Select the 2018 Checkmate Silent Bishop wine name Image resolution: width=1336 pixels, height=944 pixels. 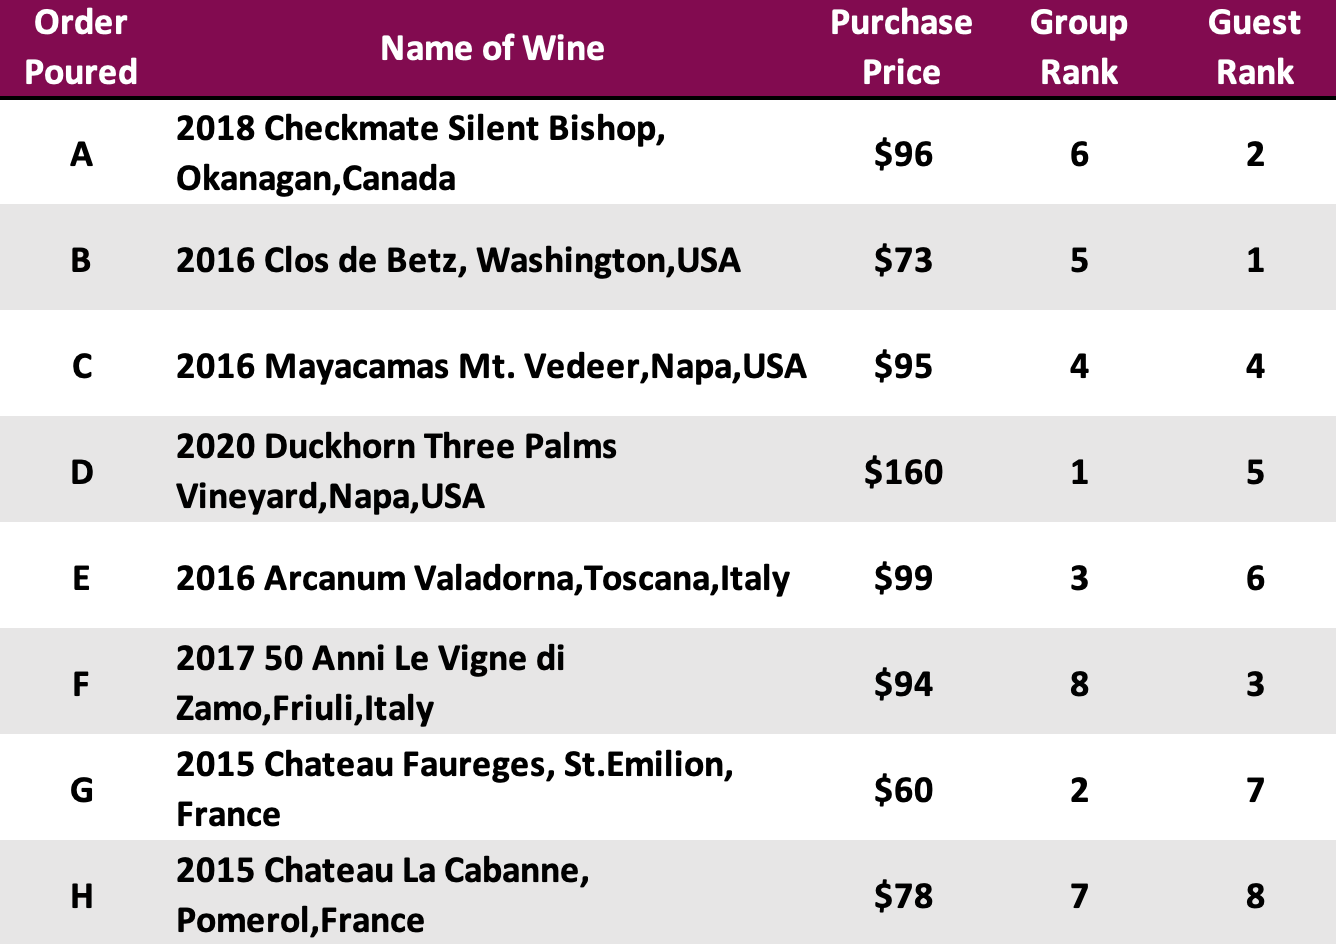click(421, 153)
